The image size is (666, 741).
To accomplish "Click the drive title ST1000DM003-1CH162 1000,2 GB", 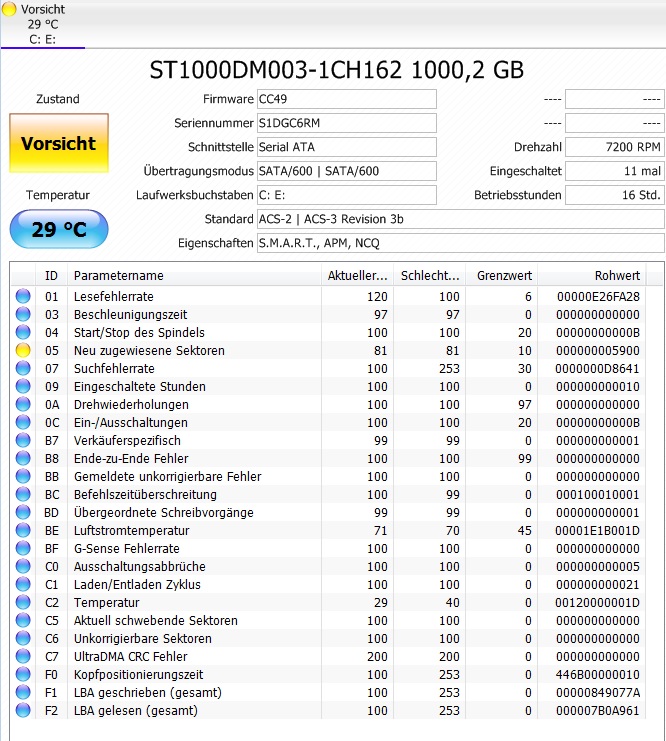I will [337, 70].
